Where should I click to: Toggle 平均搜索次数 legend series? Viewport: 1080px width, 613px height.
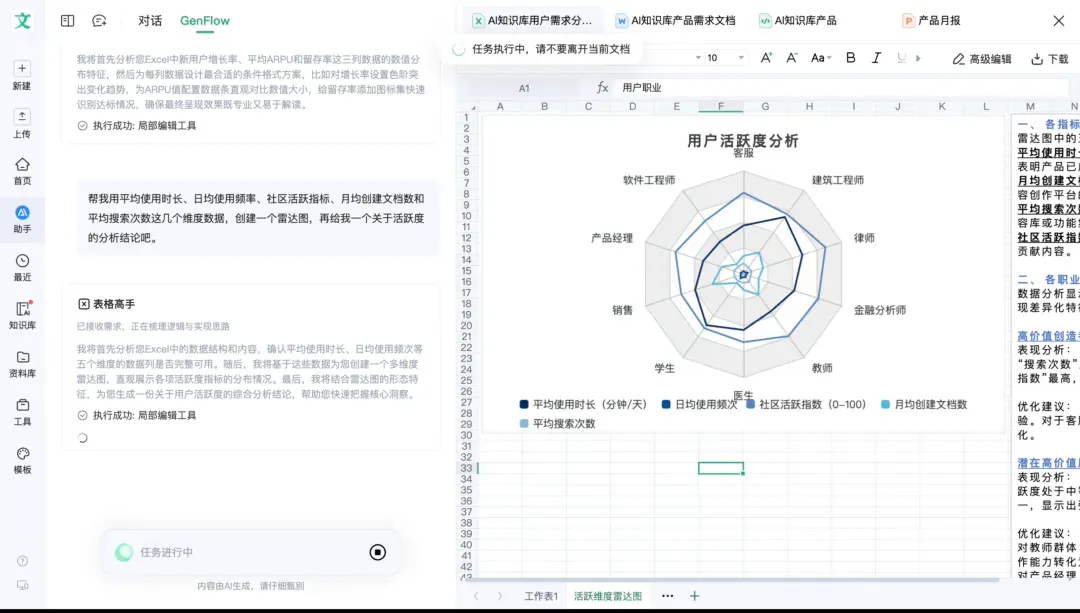pyautogui.click(x=557, y=424)
